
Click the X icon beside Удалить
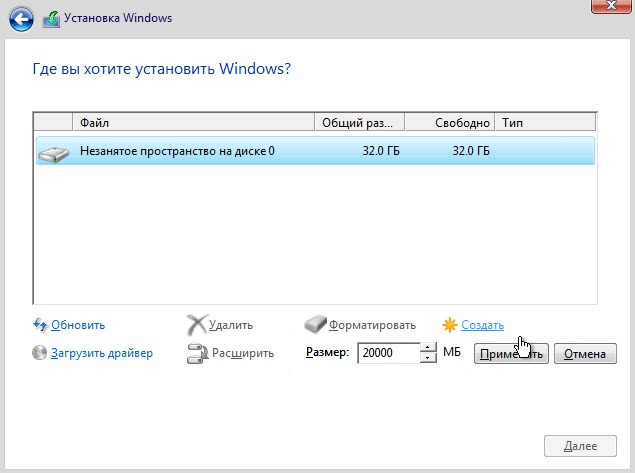(197, 324)
